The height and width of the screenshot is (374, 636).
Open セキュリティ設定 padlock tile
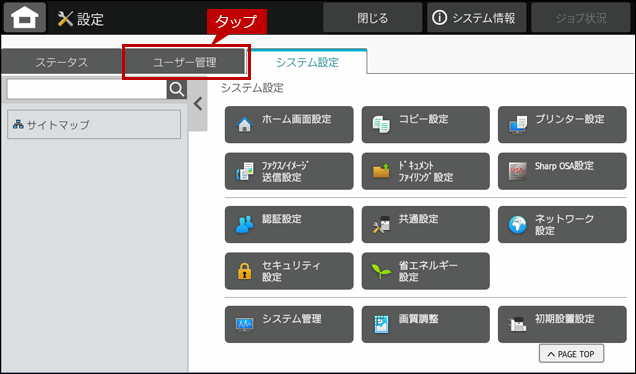[289, 271]
